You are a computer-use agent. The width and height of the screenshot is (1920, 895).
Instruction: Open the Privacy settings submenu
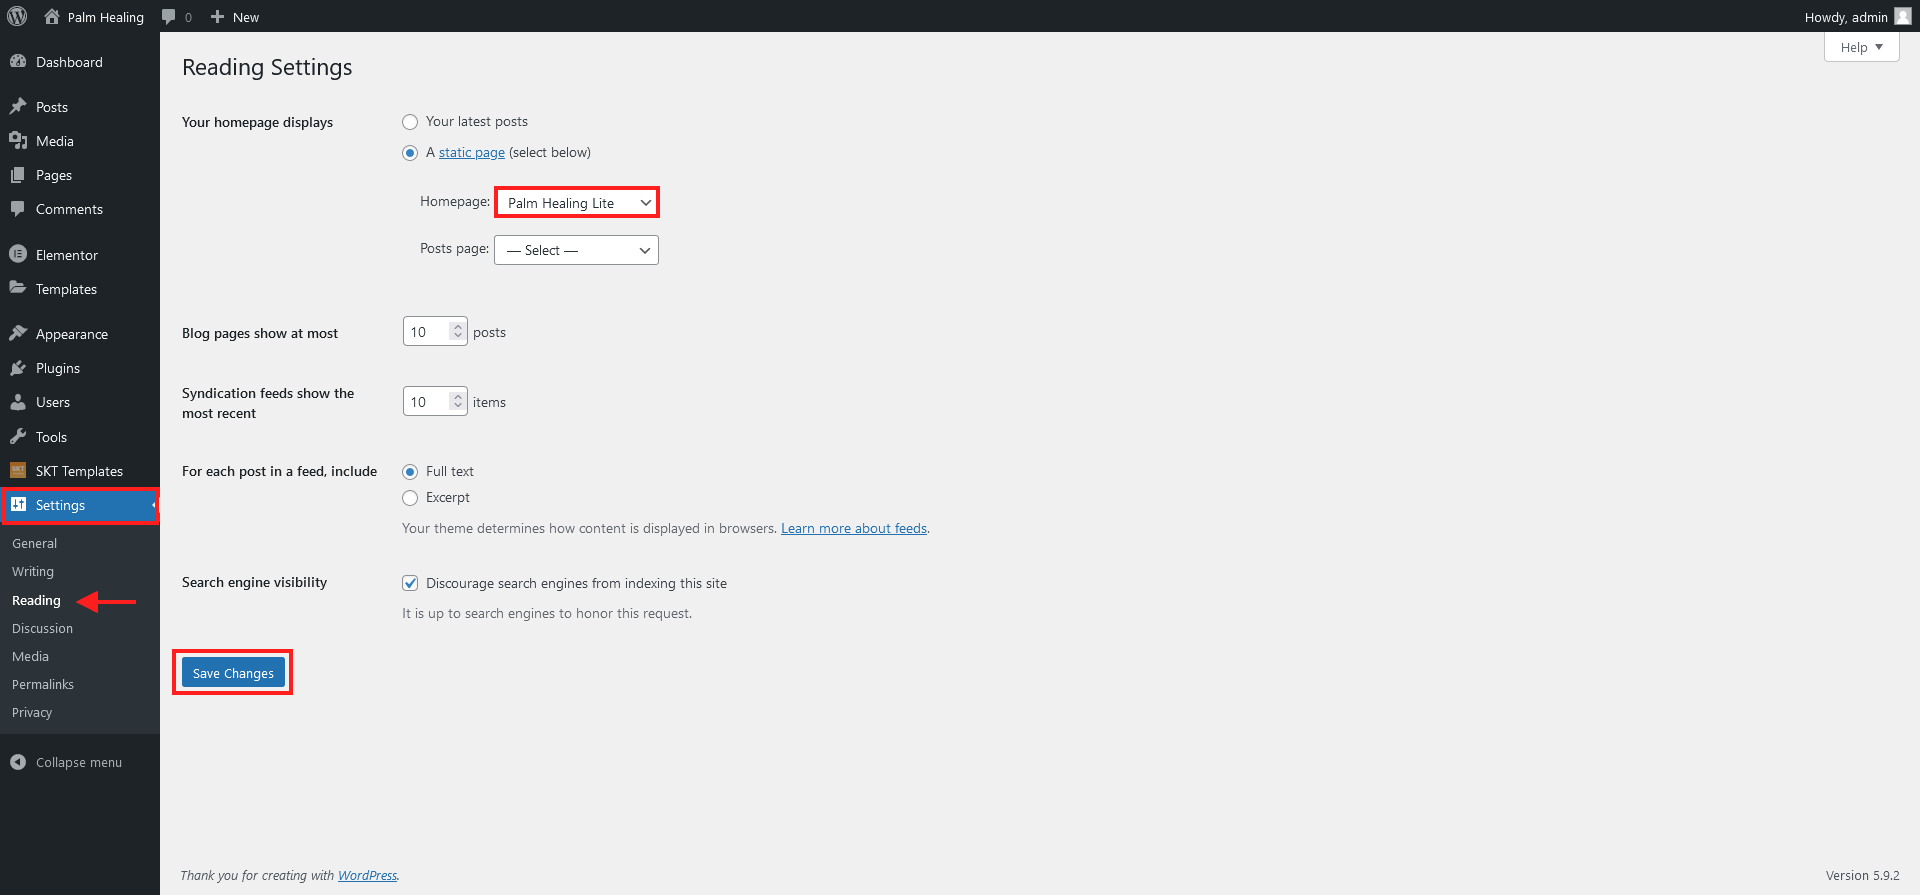tap(32, 712)
